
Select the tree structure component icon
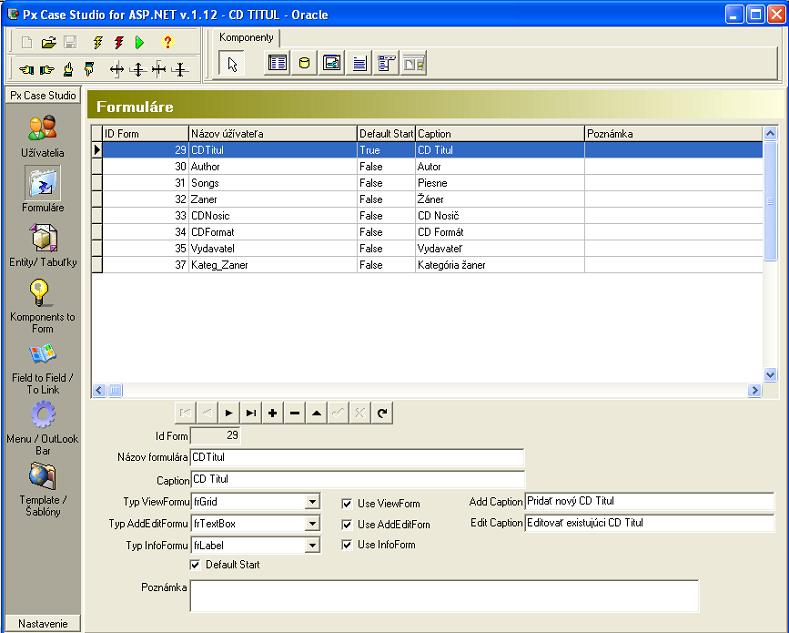click(x=386, y=63)
